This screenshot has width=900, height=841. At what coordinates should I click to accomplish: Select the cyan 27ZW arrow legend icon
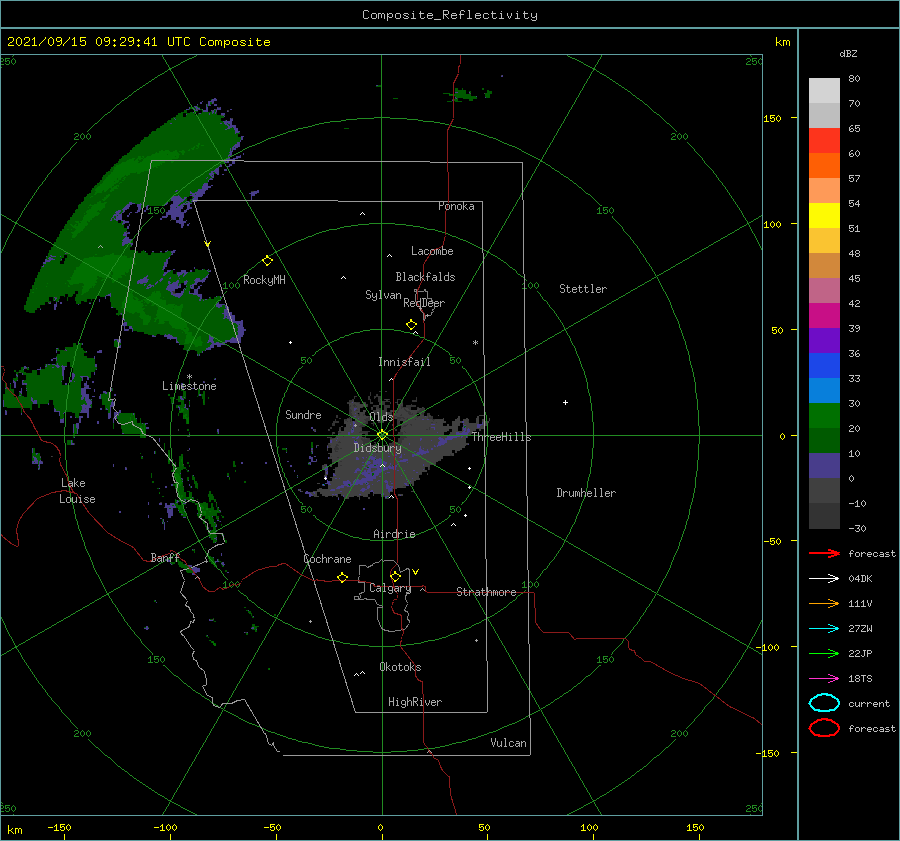824,629
